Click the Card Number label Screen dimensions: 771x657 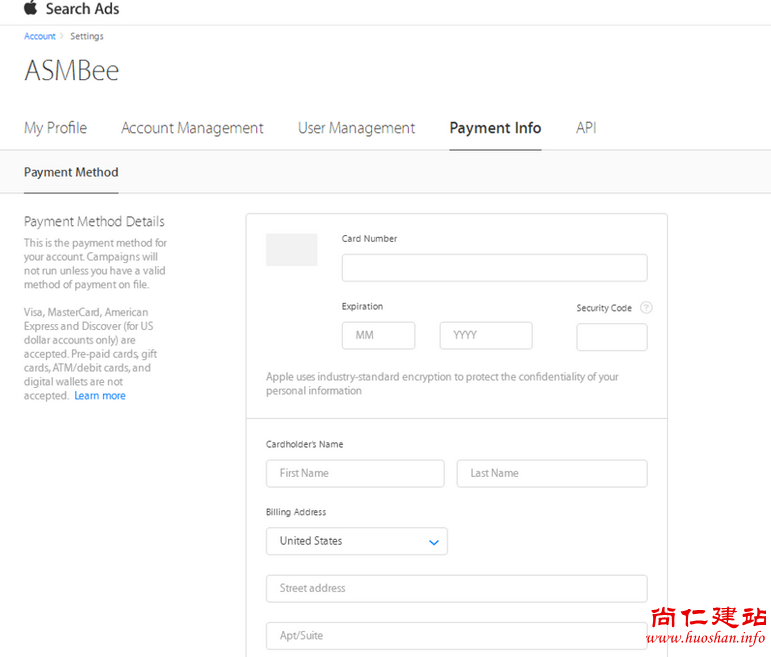coord(369,239)
